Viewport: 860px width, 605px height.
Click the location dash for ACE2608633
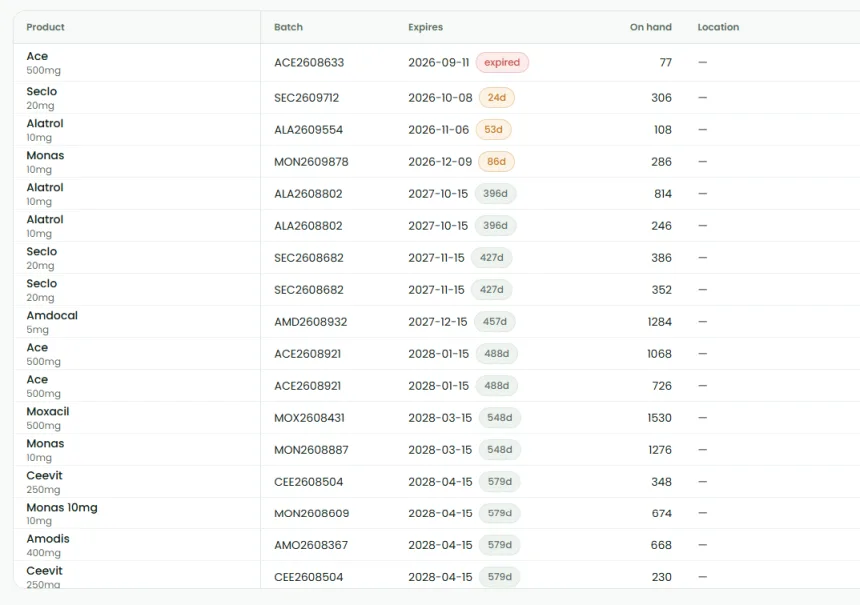702,63
